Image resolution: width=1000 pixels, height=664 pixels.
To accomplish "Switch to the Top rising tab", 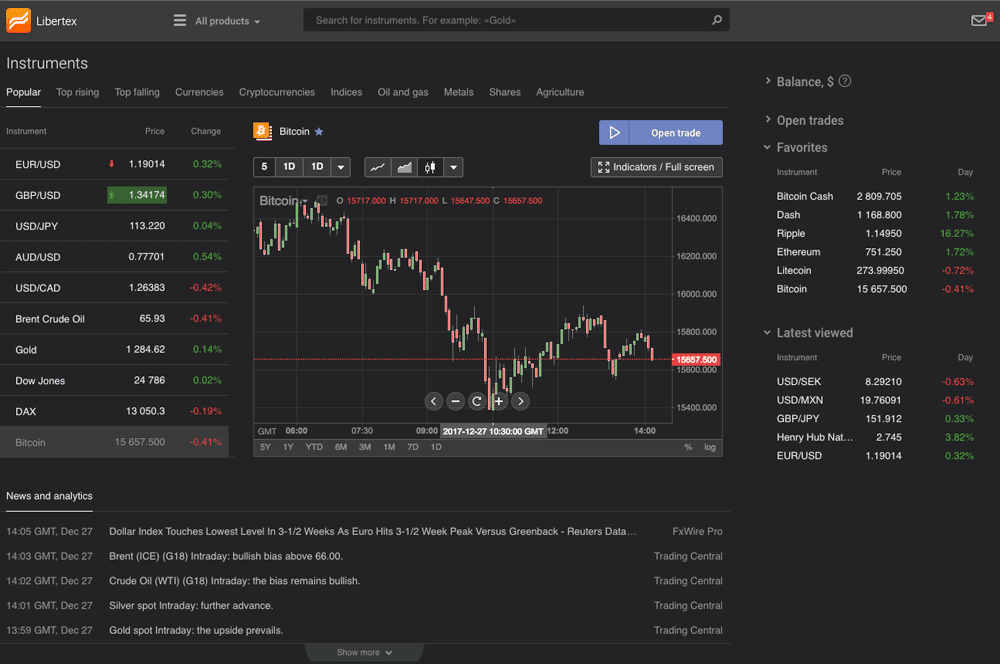I will pyautogui.click(x=77, y=92).
